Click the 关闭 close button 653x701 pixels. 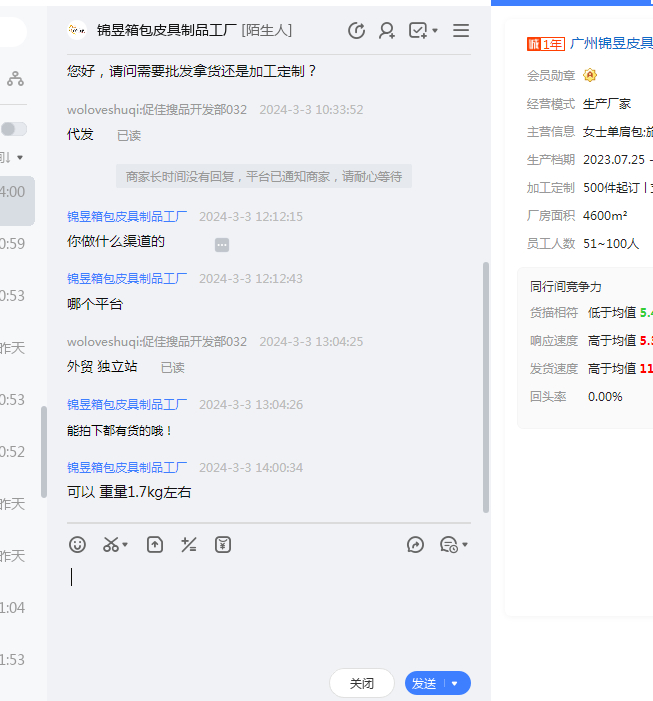tap(361, 683)
